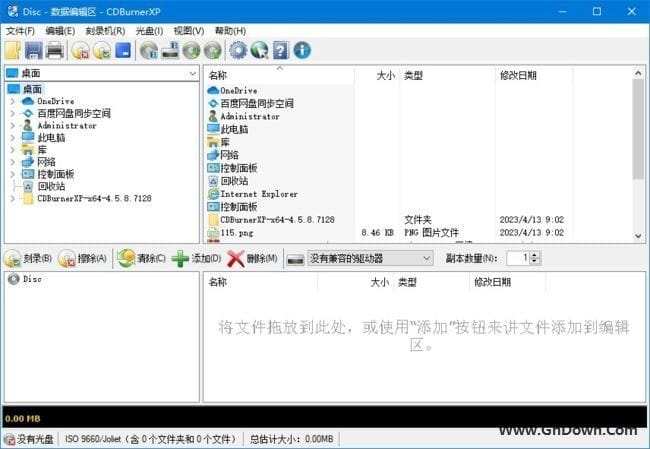Show about info with the blue i icon
The height and width of the screenshot is (449, 650).
point(302,50)
